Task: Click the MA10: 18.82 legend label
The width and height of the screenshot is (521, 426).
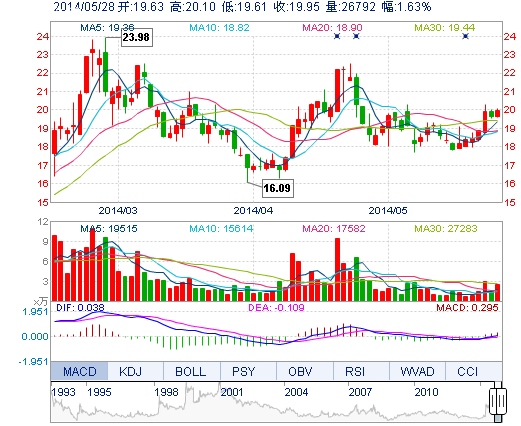Action: [219, 27]
